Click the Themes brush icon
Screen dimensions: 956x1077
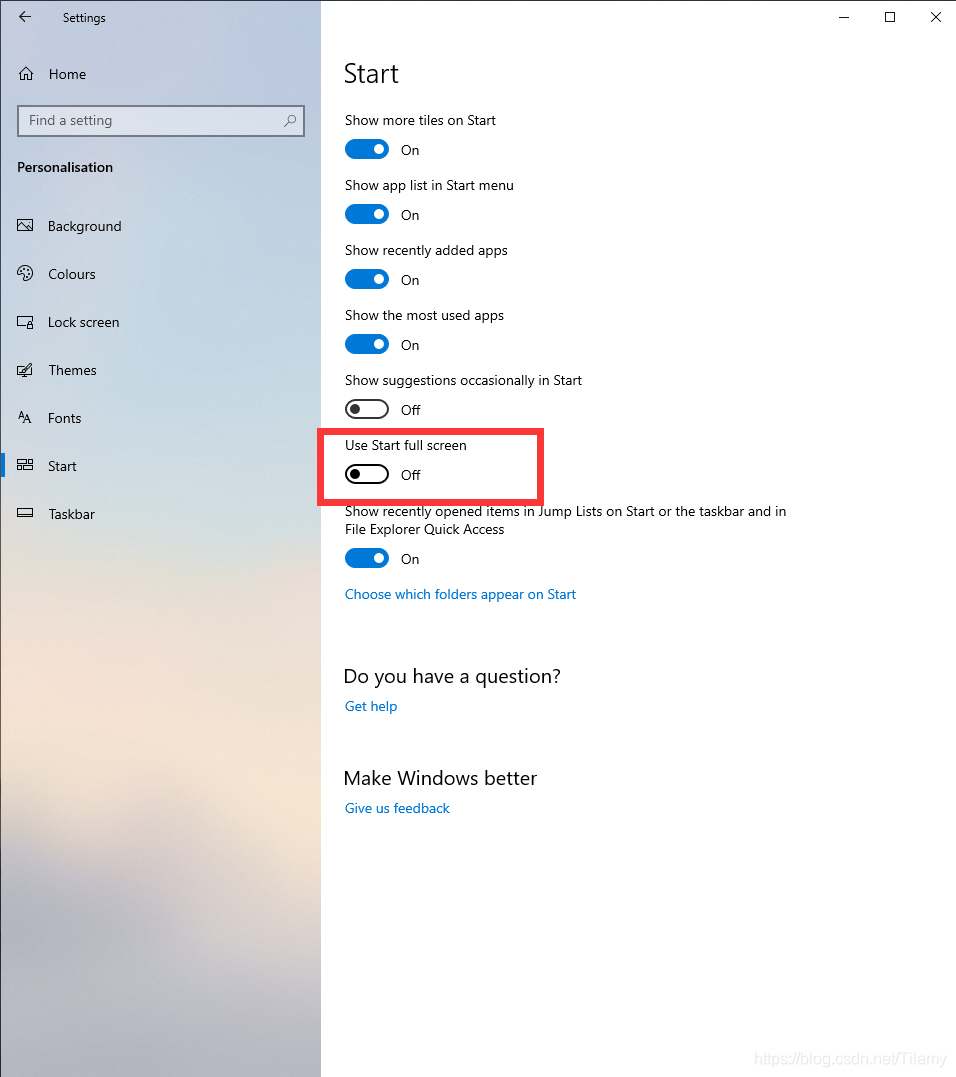coord(25,370)
